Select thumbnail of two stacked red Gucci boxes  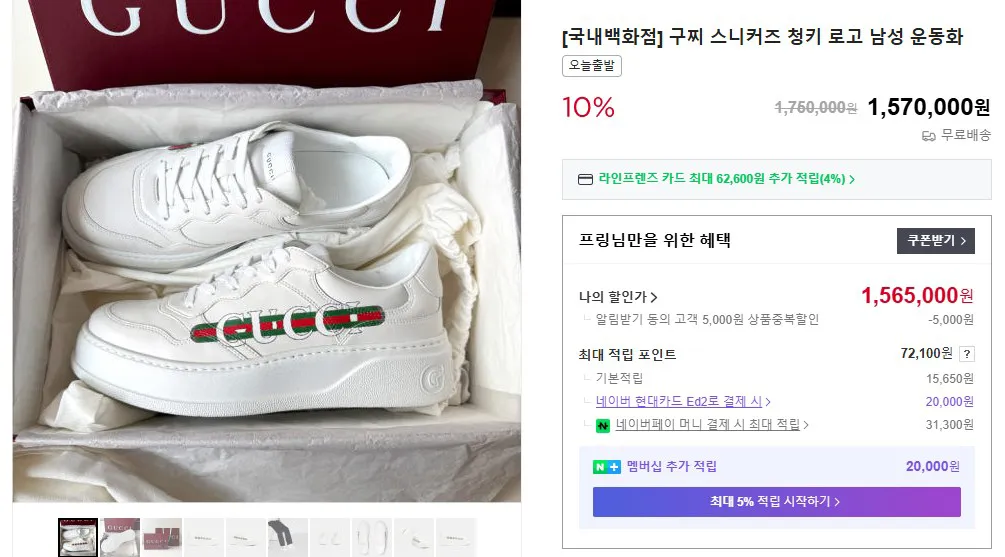point(162,537)
